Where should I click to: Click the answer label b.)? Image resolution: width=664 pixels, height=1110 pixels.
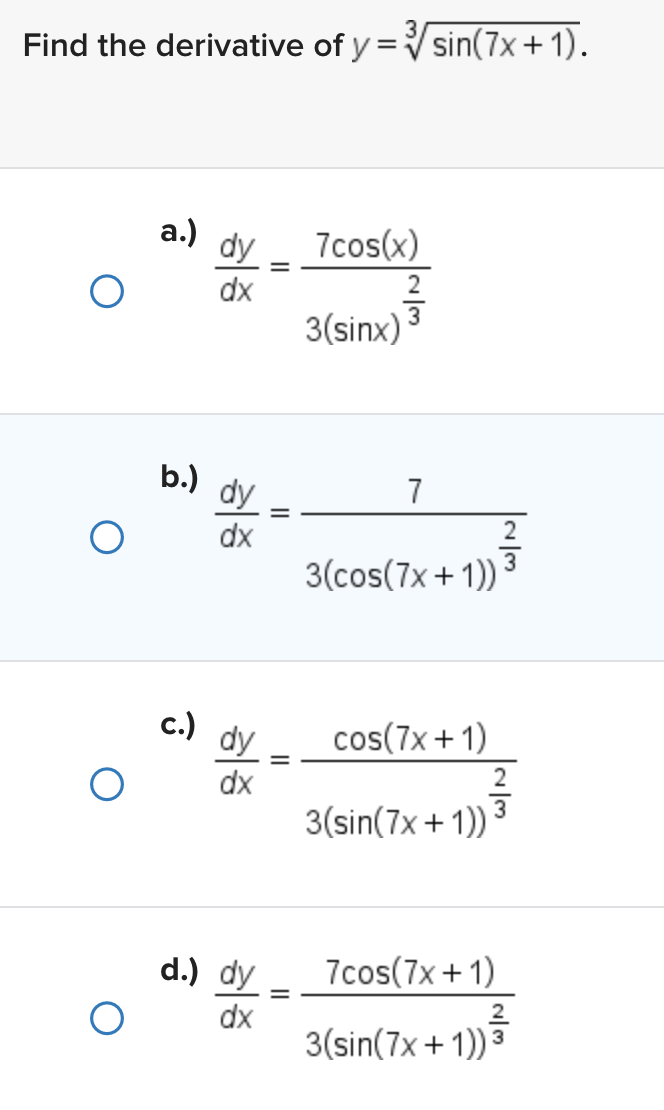(177, 478)
